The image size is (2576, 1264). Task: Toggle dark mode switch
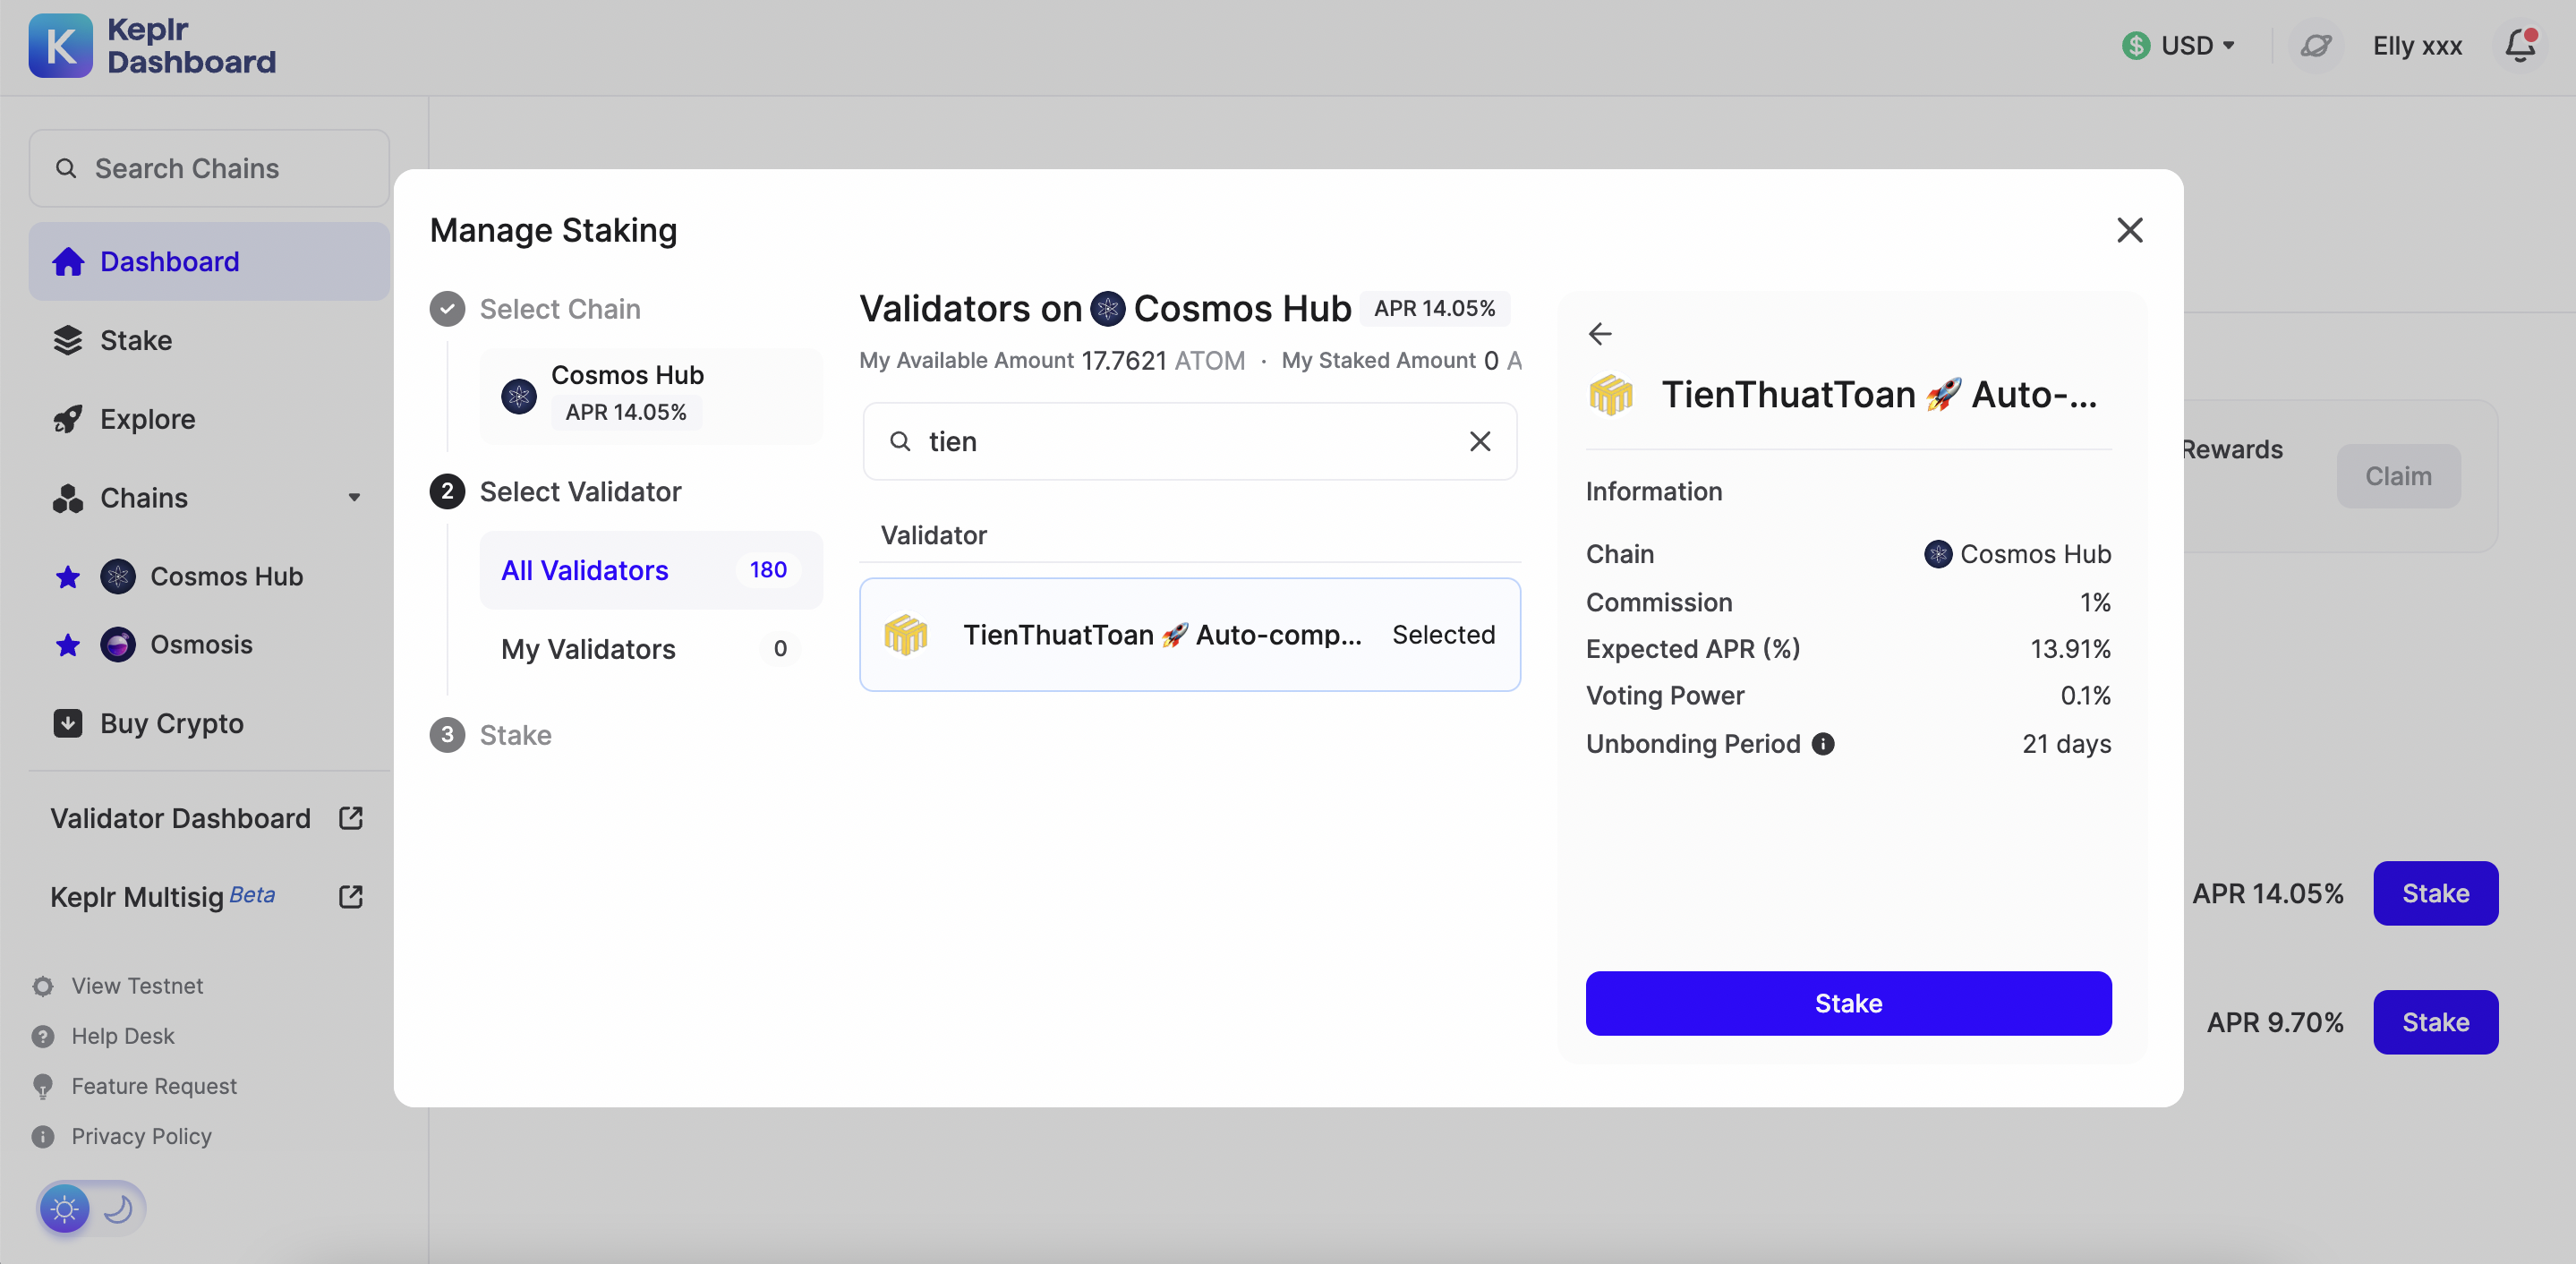(x=89, y=1207)
